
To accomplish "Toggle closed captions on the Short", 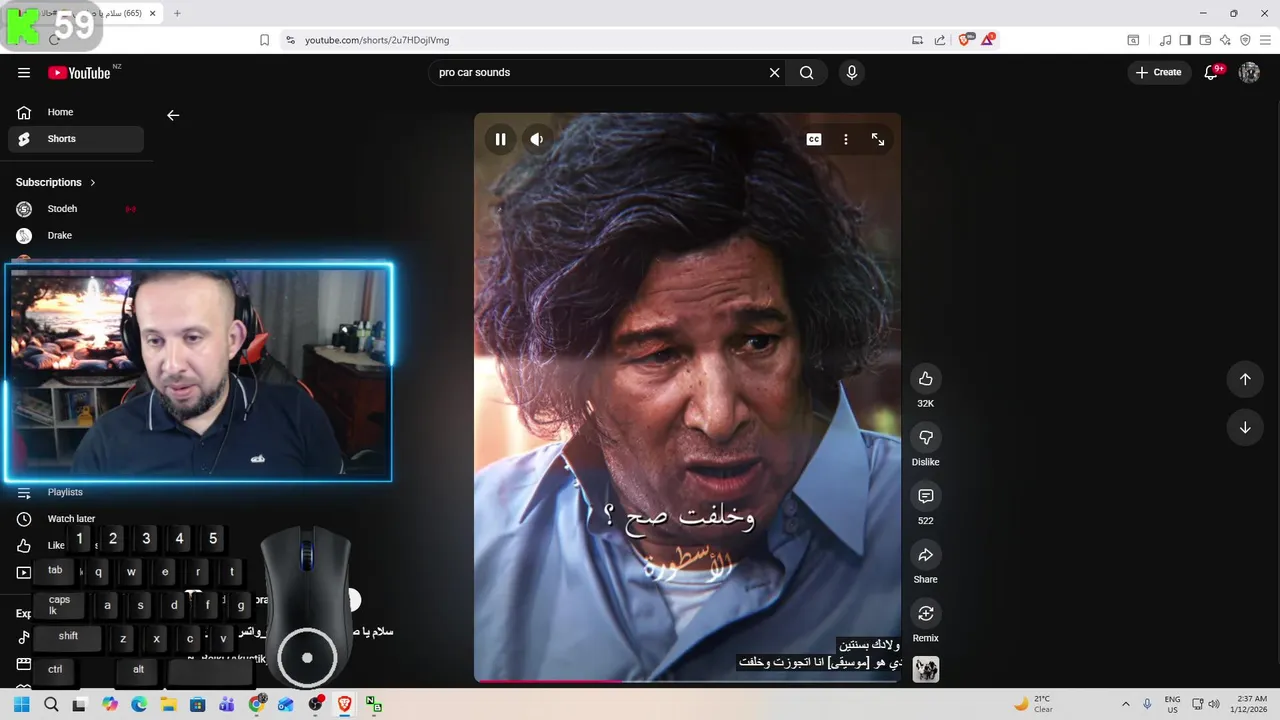I will click(814, 139).
